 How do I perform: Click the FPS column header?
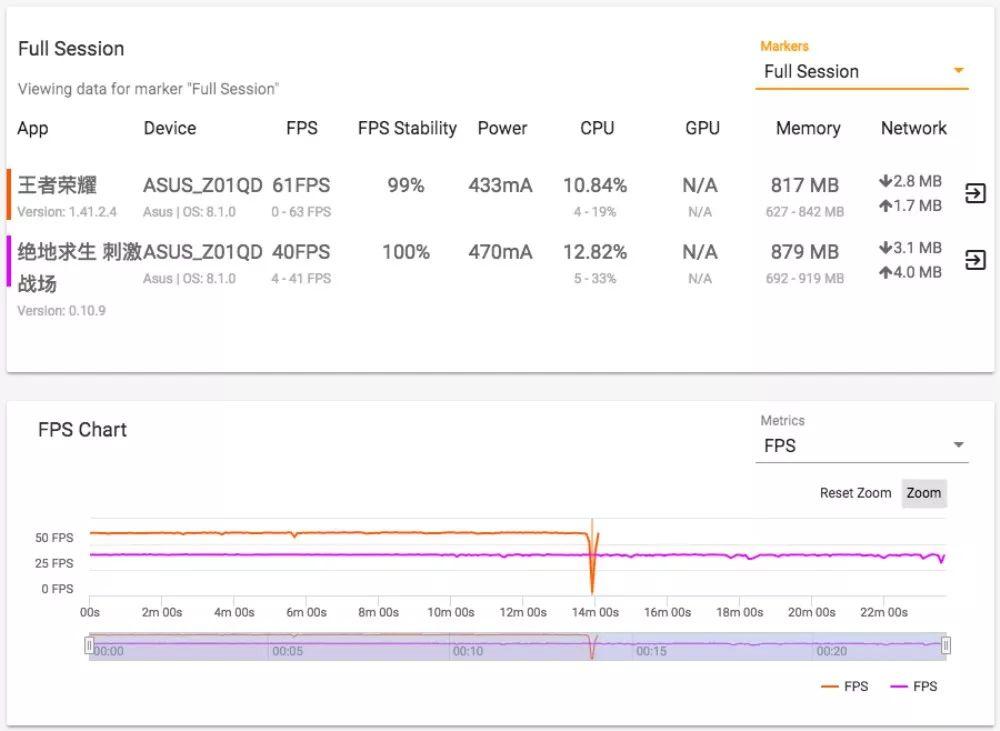pyautogui.click(x=302, y=128)
